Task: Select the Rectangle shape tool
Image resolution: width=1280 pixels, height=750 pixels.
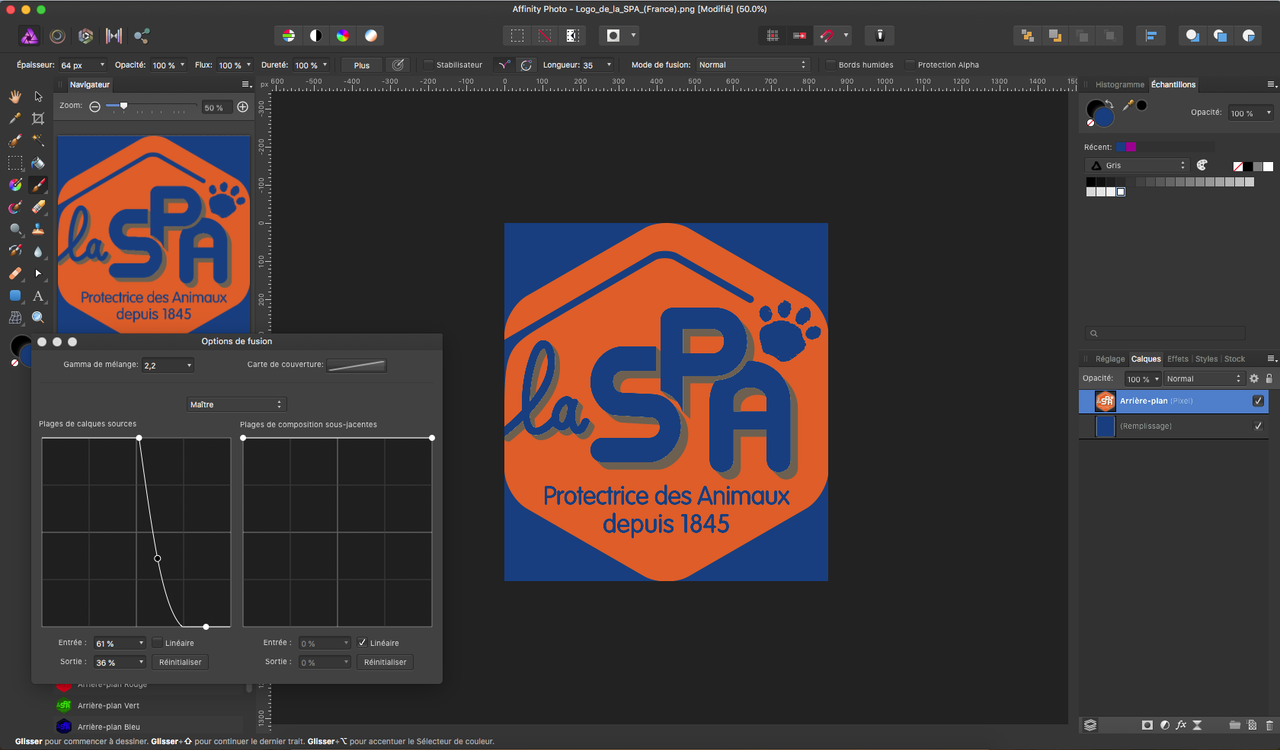Action: [x=15, y=296]
